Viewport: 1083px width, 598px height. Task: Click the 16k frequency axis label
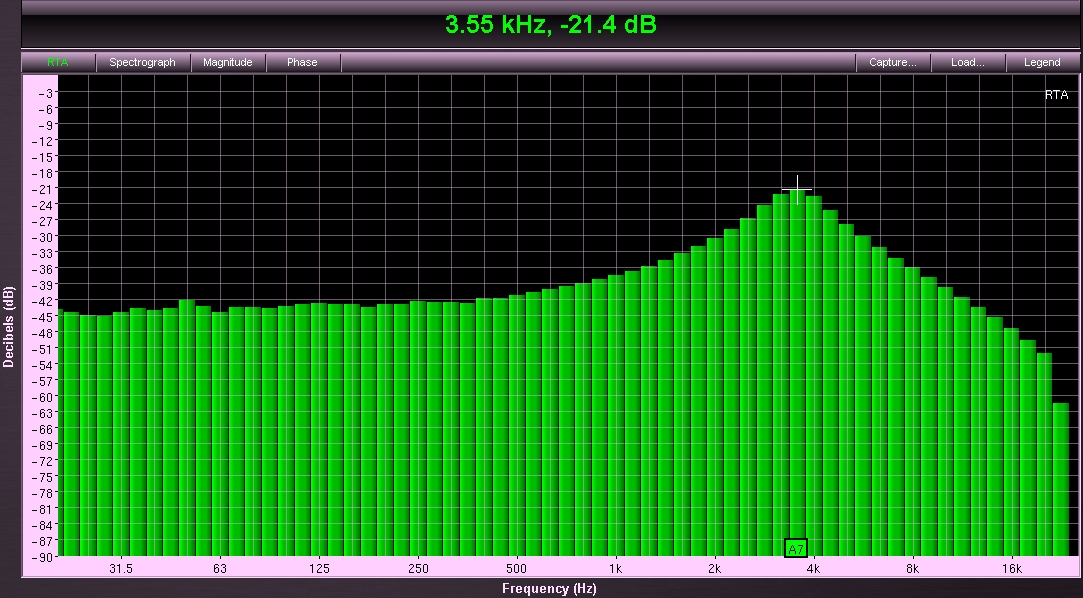coord(1011,569)
